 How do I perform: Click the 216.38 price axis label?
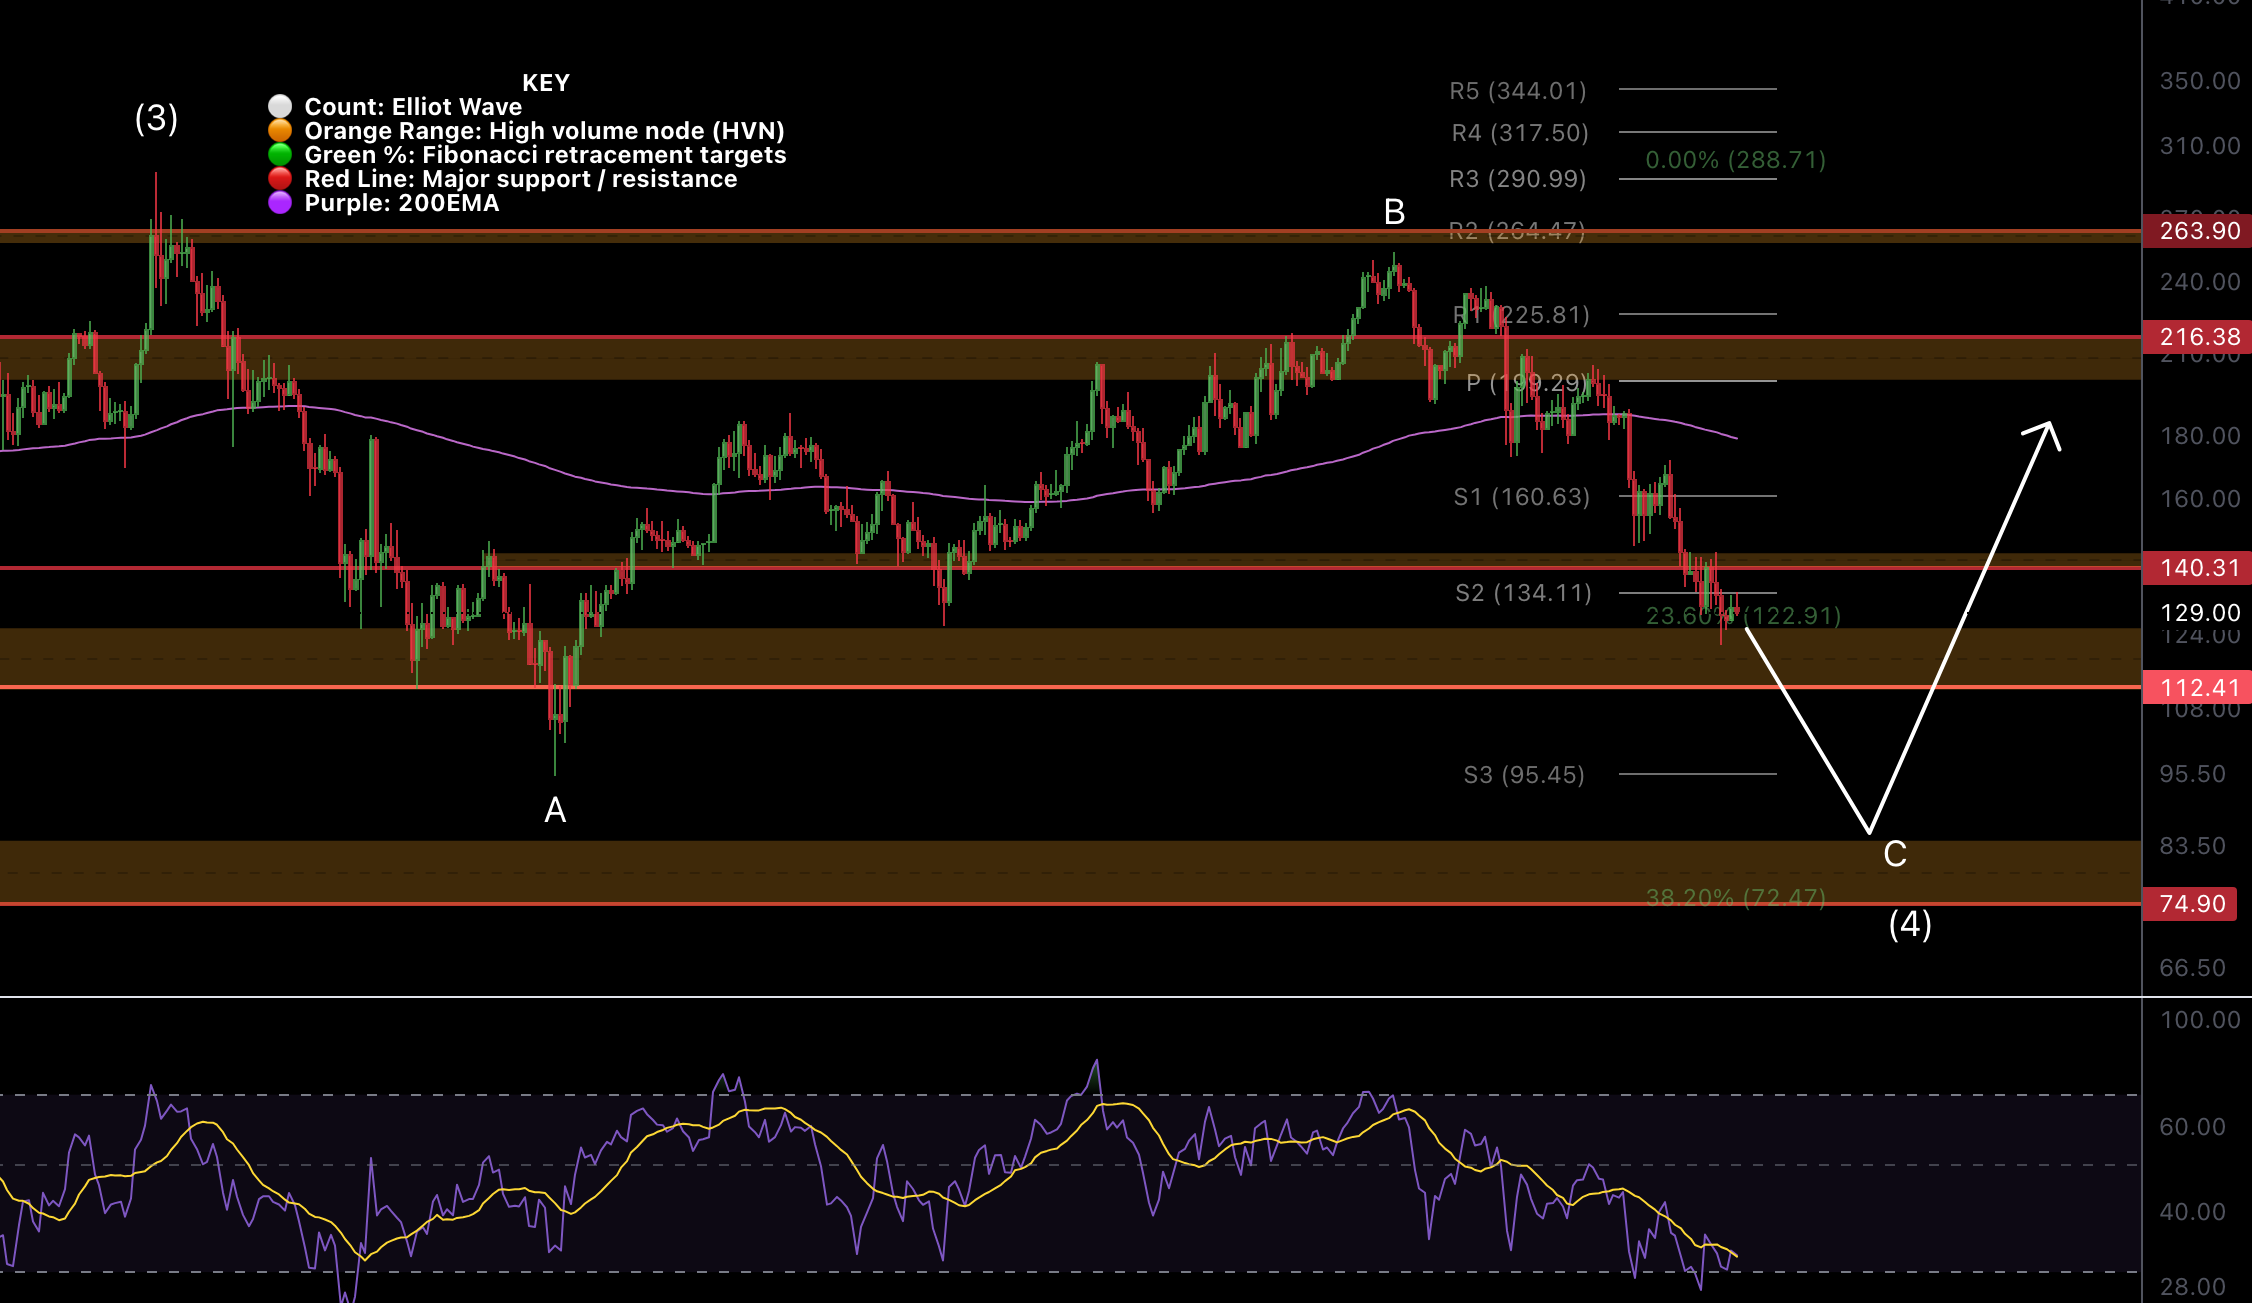click(2198, 337)
